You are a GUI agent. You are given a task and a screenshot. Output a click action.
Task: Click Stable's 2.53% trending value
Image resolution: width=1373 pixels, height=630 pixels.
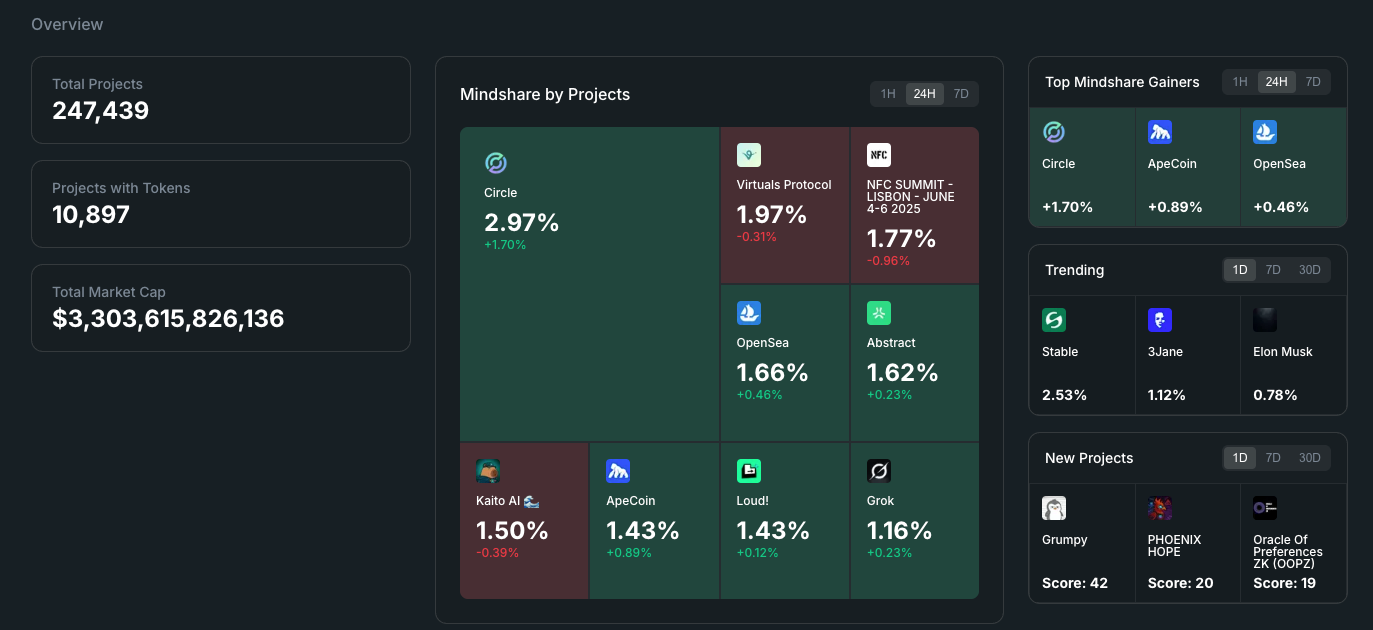(1065, 395)
